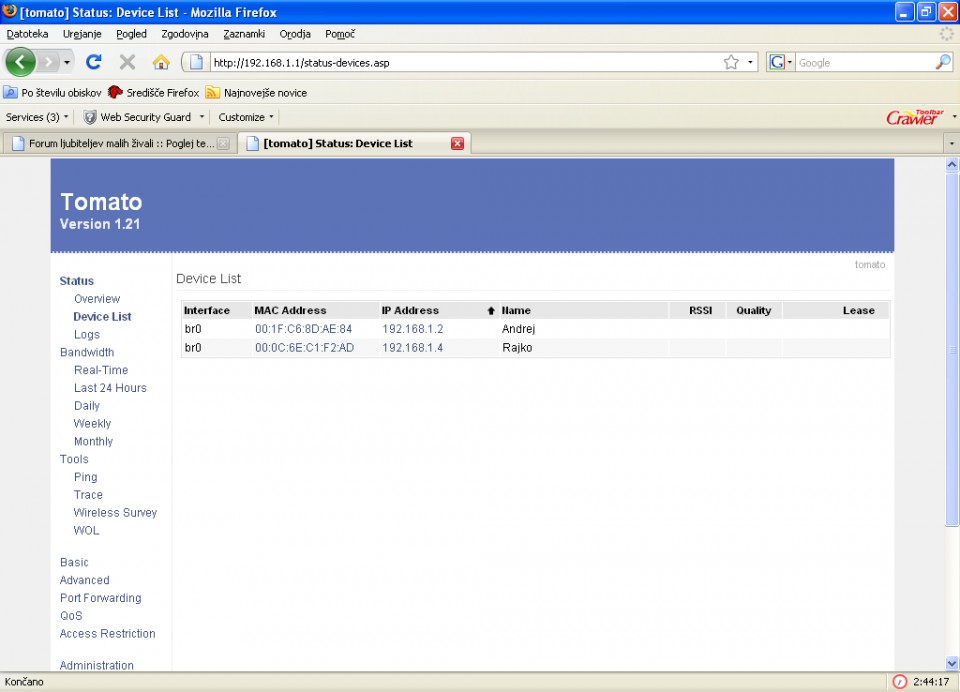Open the Zaznamki menu
The height and width of the screenshot is (692, 960).
coord(244,34)
